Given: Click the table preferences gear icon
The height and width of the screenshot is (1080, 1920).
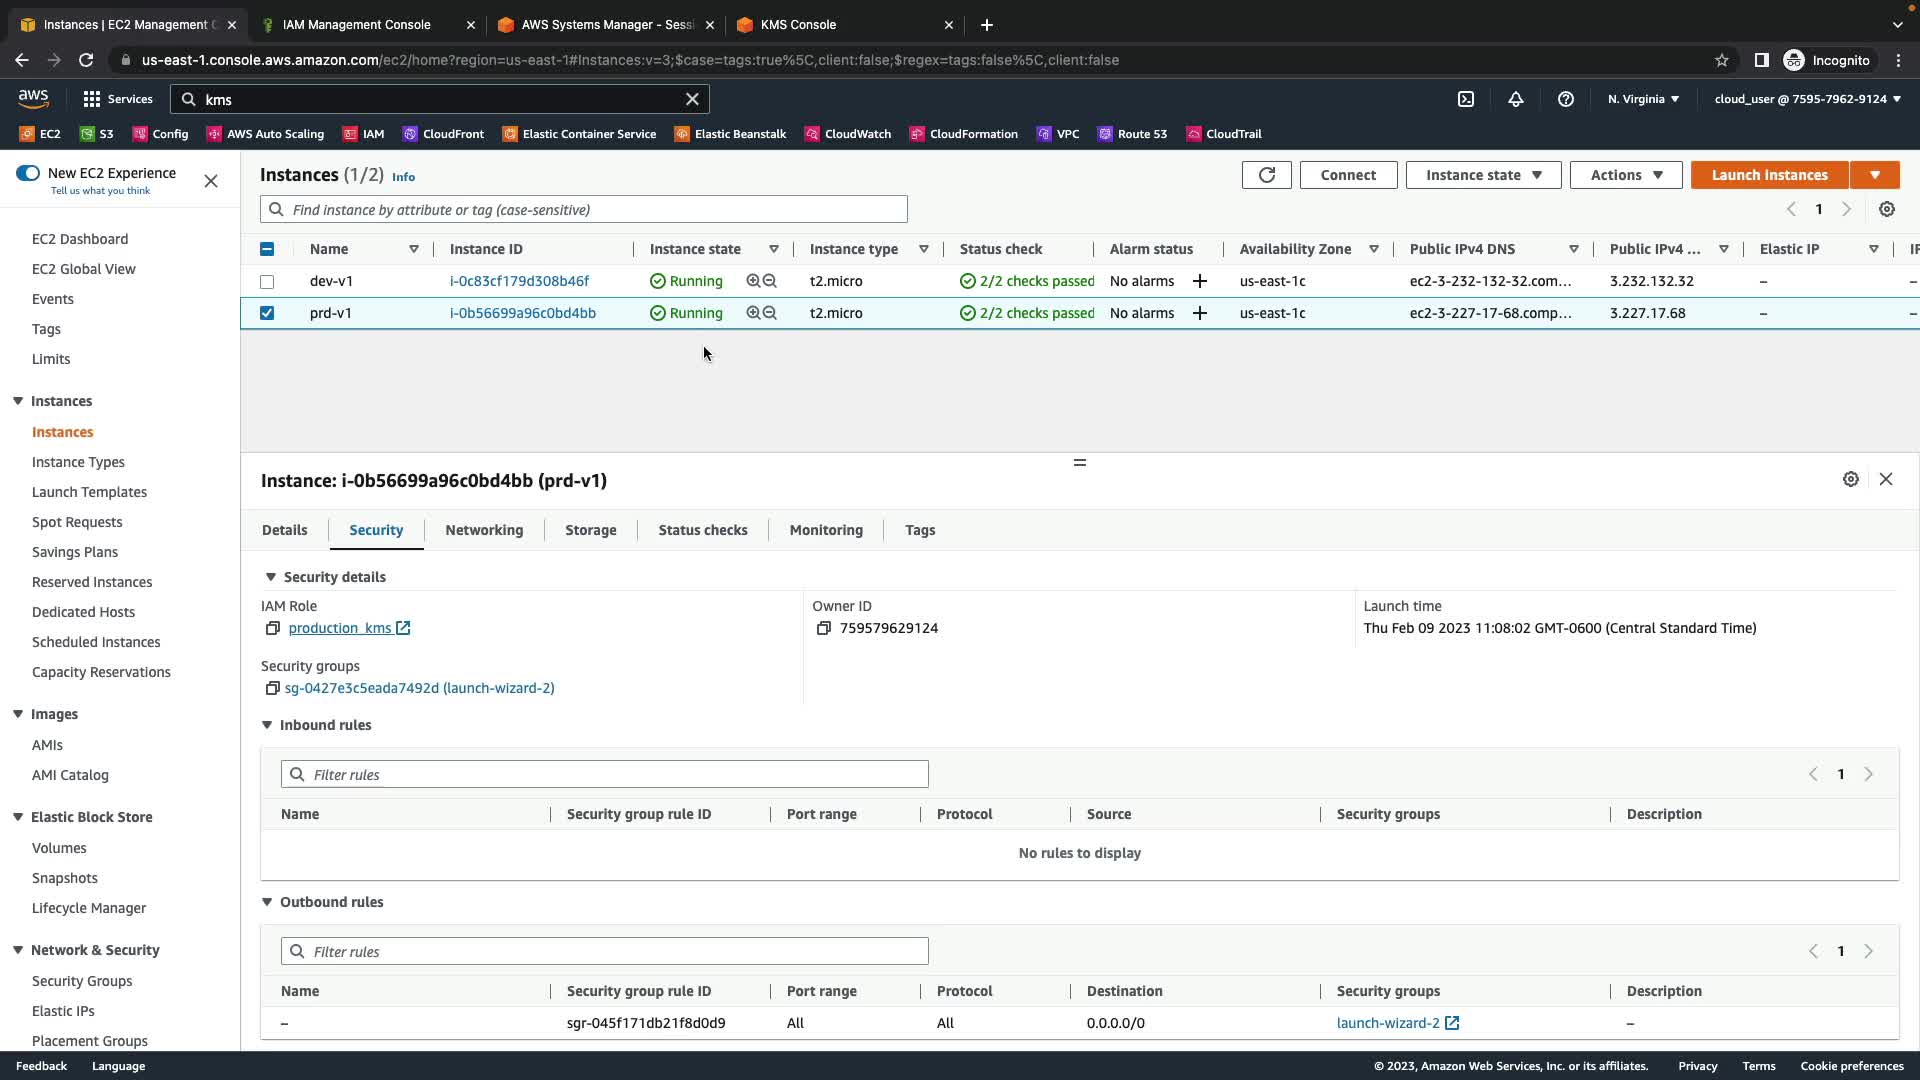Looking at the screenshot, I should click(x=1886, y=209).
